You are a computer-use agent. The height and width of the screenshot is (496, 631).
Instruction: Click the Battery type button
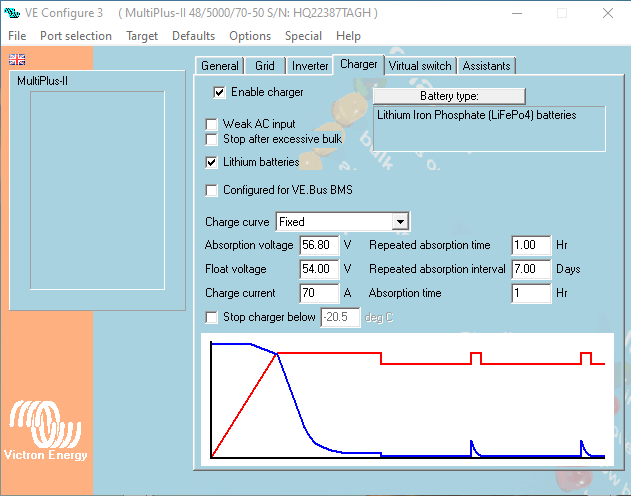point(449,96)
